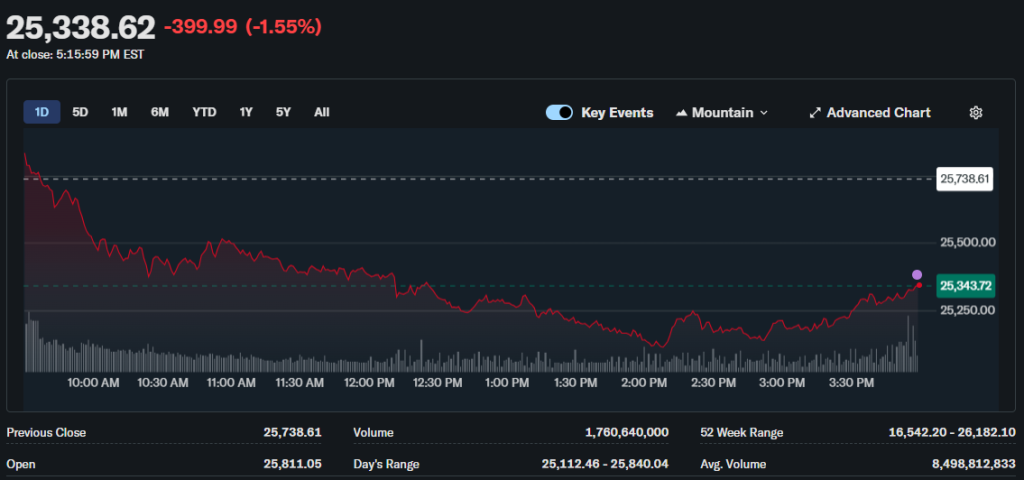Choose the 1M chart range
Viewport: 1024px width, 480px height.
(119, 112)
